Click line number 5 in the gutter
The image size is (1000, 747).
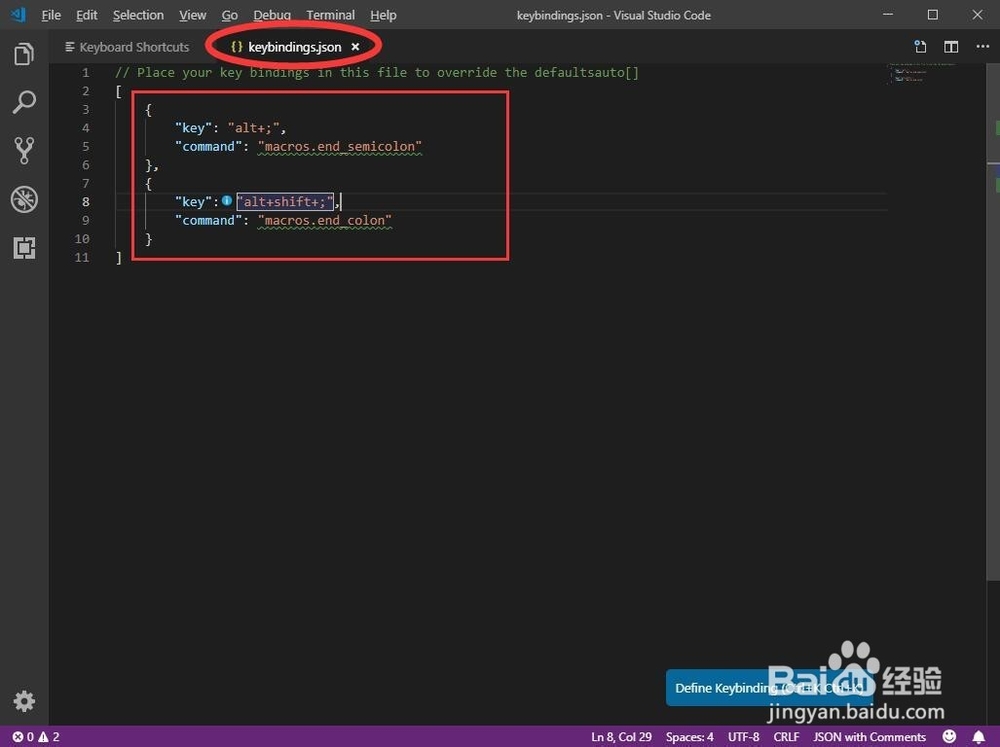tap(85, 146)
